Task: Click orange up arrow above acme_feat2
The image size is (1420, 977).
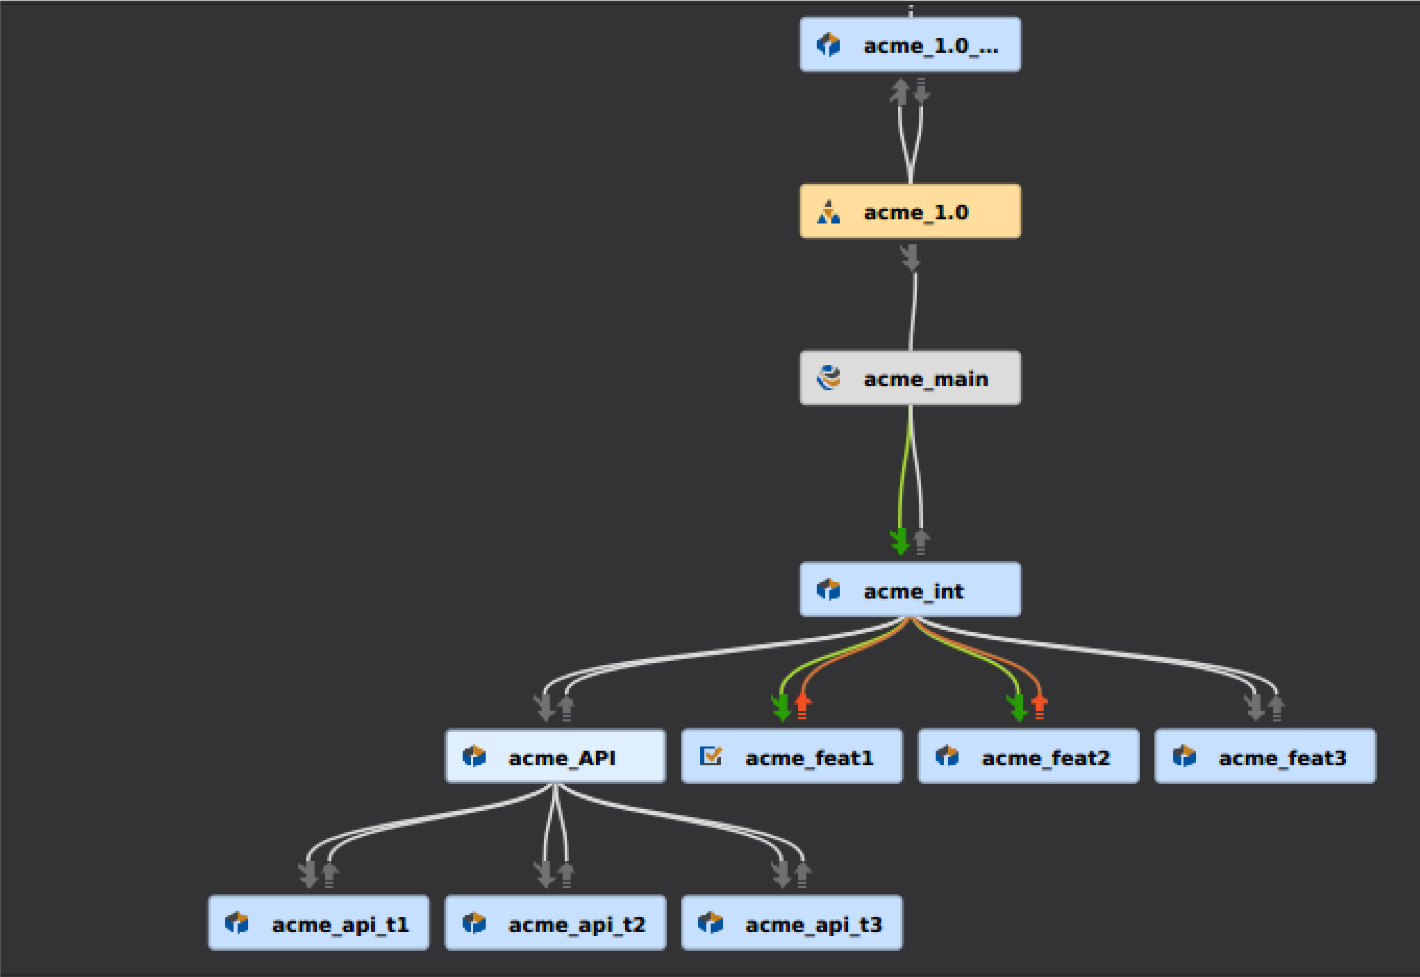Action: click(x=1039, y=706)
